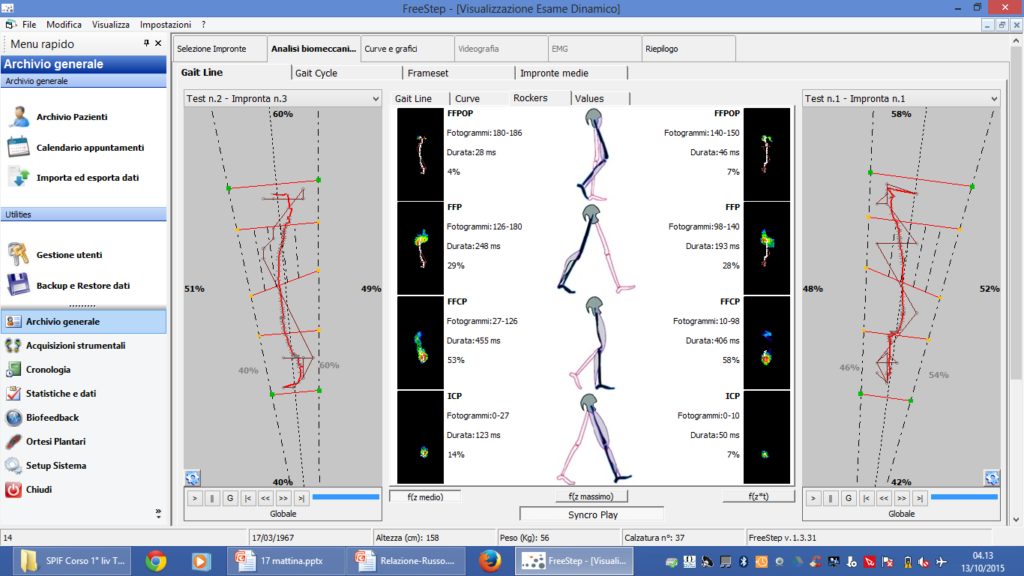1024x576 pixels.
Task: Expand more sidebar options chevron
Action: pos(158,513)
